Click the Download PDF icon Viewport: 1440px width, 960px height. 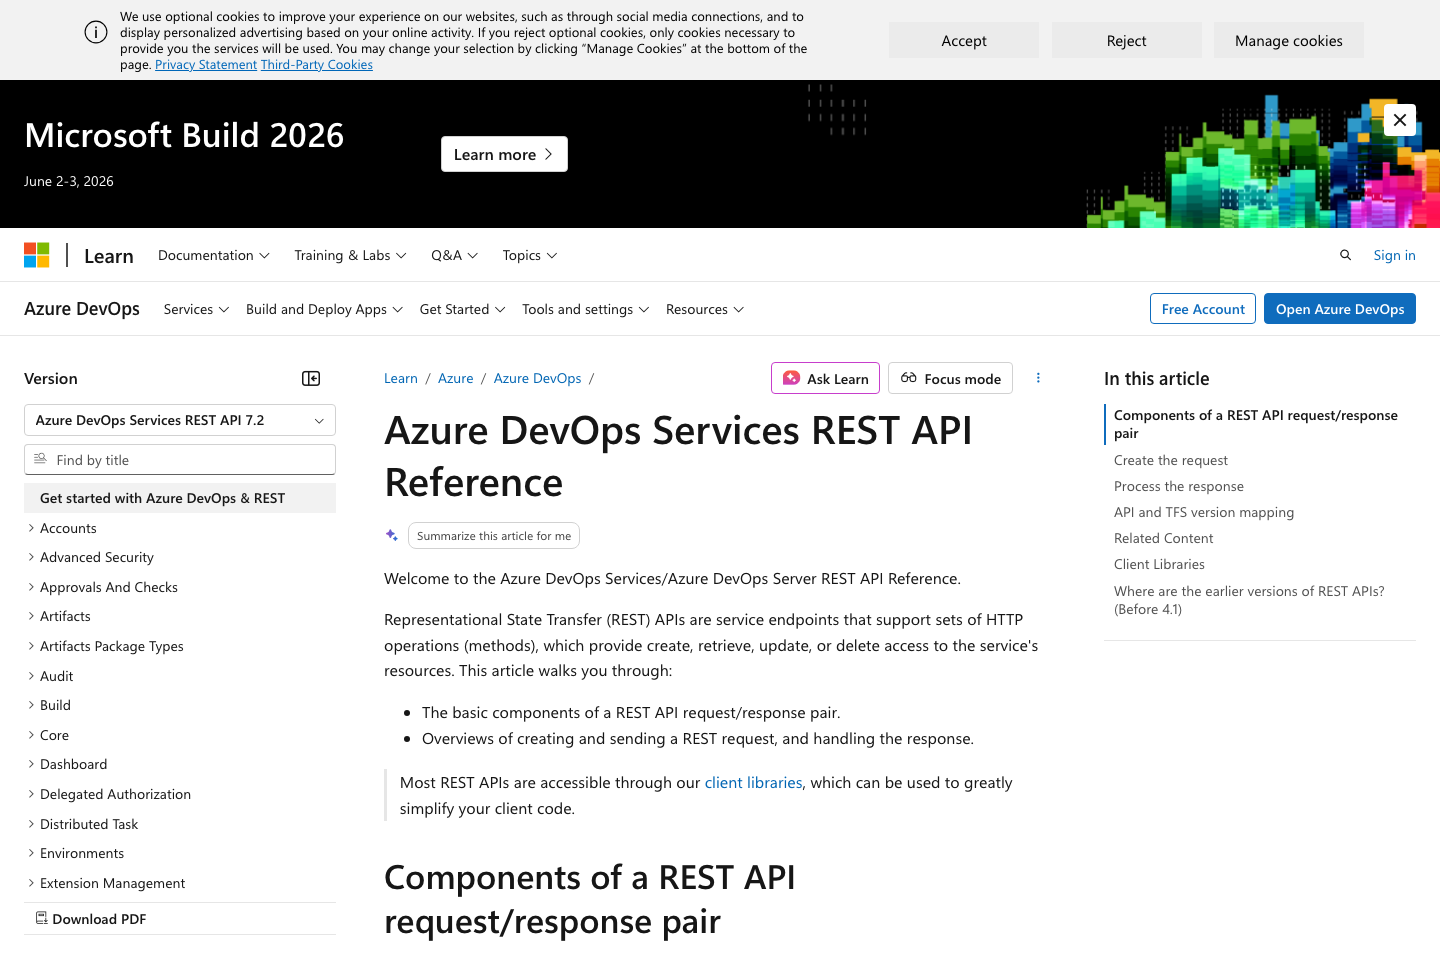41,917
